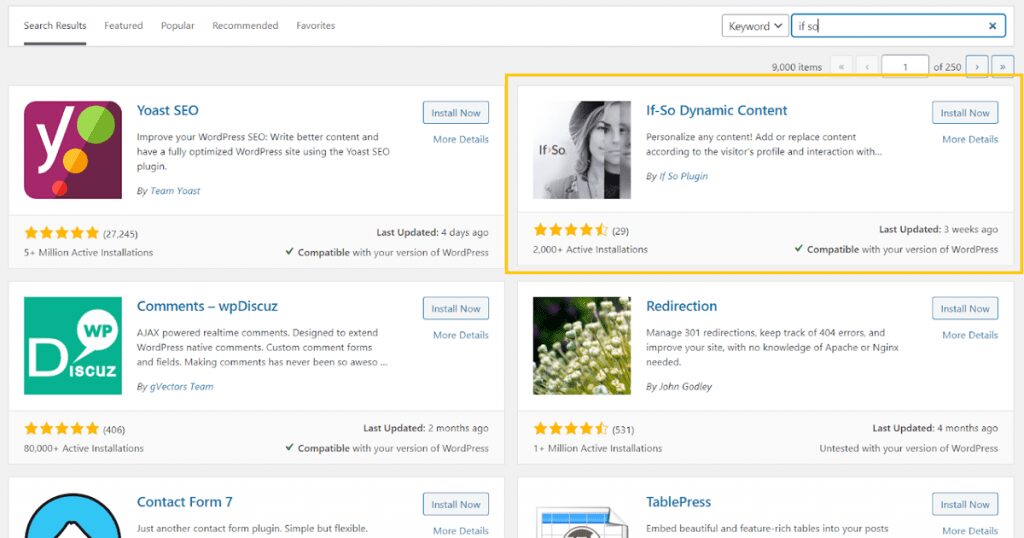1024x538 pixels.
Task: Open the Yoast SEO title link
Action: (x=168, y=110)
